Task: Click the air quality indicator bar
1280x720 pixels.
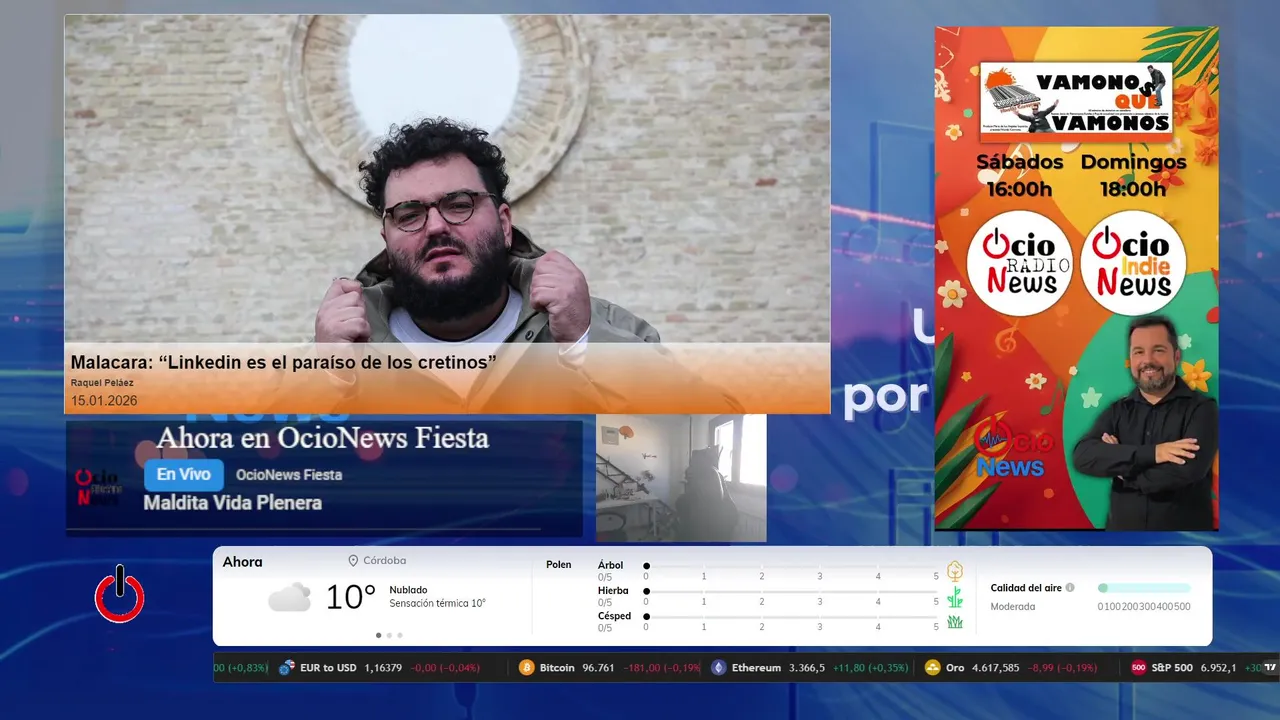Action: 1144,588
